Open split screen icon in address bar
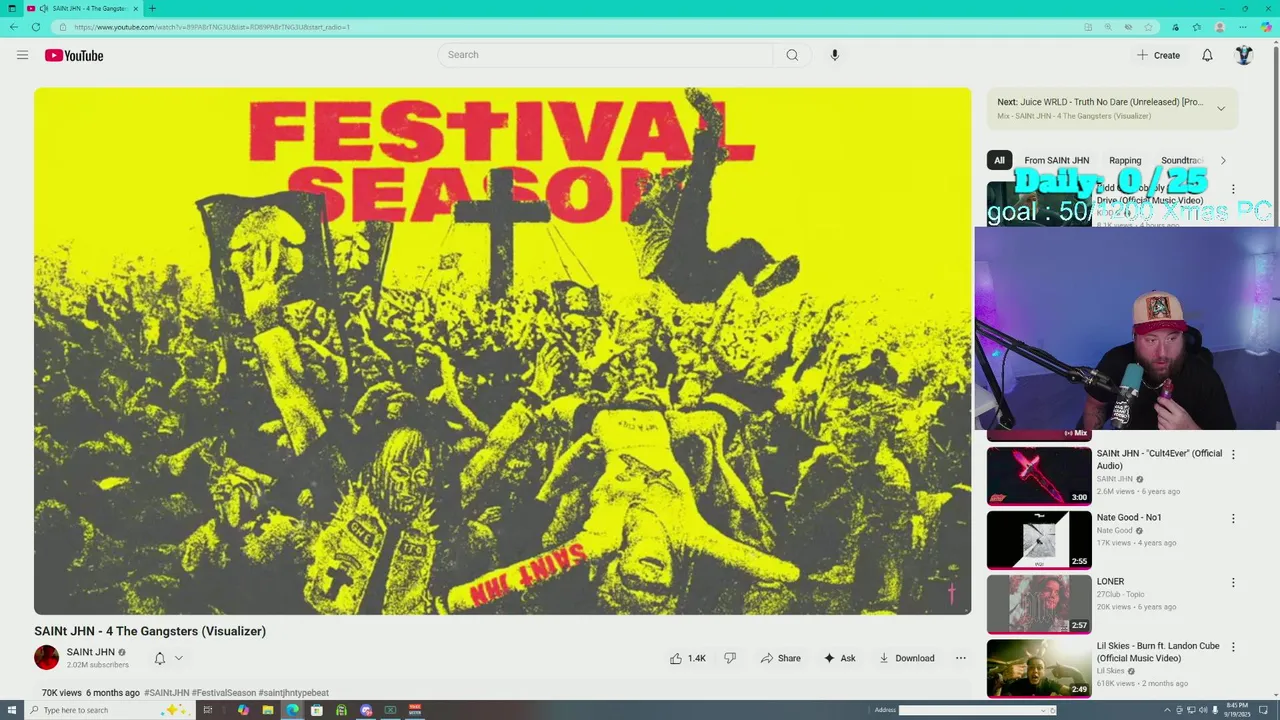Viewport: 1280px width, 720px height. pos(1088,27)
